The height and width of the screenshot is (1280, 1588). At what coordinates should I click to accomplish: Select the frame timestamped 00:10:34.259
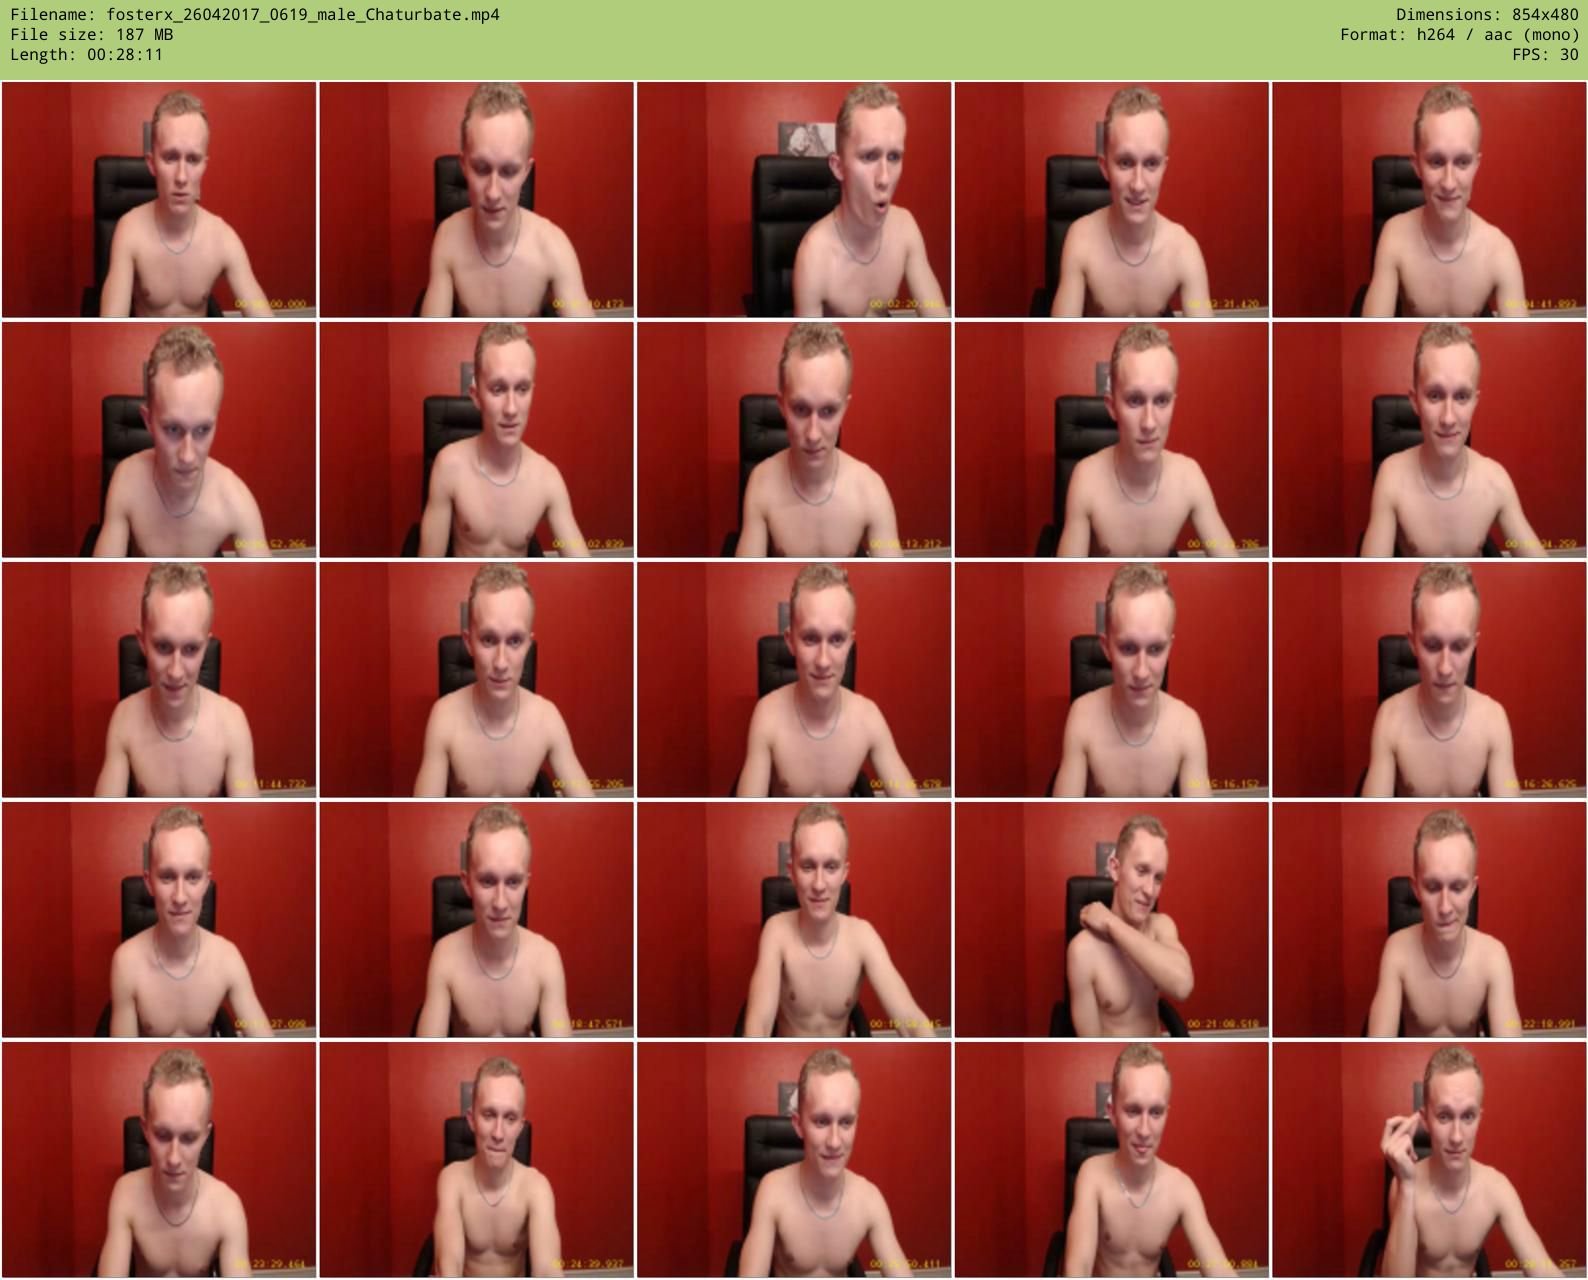click(x=1429, y=440)
